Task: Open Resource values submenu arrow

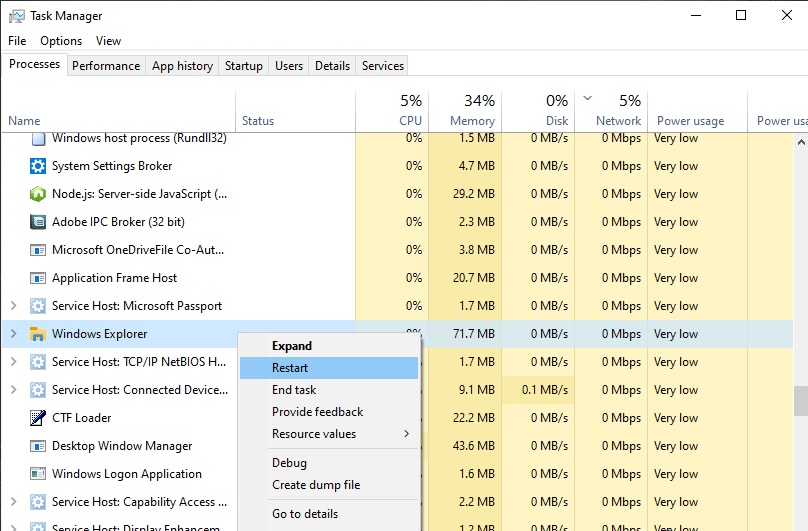Action: pos(407,434)
